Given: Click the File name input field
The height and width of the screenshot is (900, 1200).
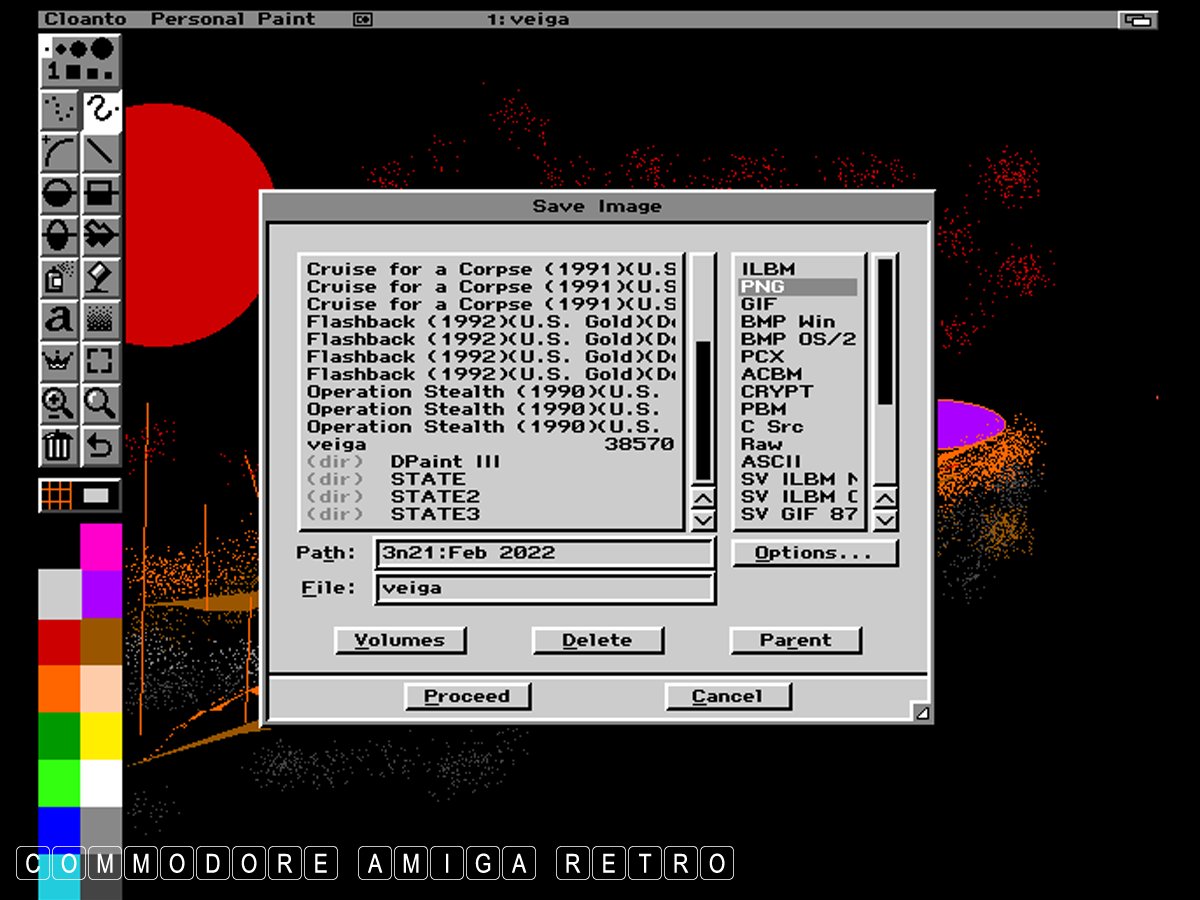Looking at the screenshot, I should pyautogui.click(x=544, y=588).
